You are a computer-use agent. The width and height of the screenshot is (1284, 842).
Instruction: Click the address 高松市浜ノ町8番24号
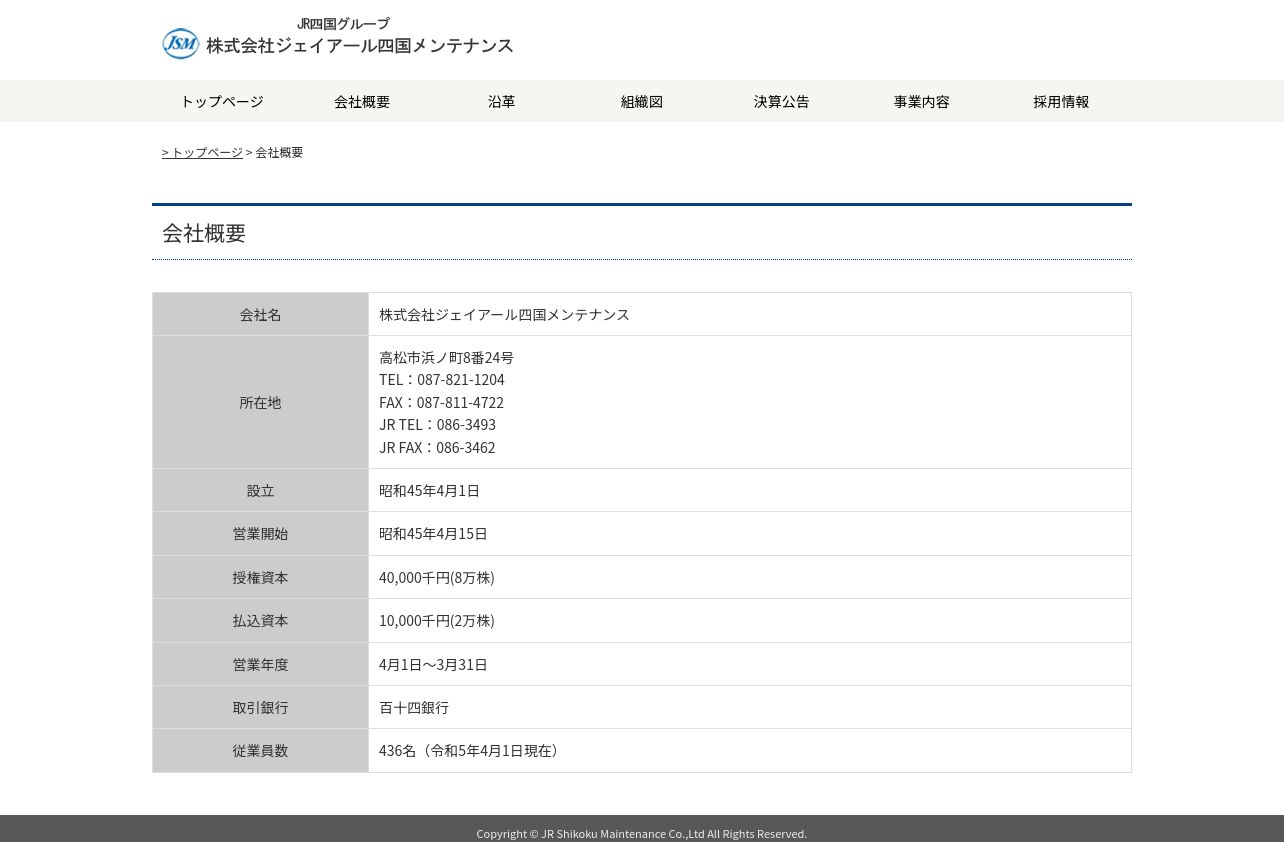tap(446, 357)
